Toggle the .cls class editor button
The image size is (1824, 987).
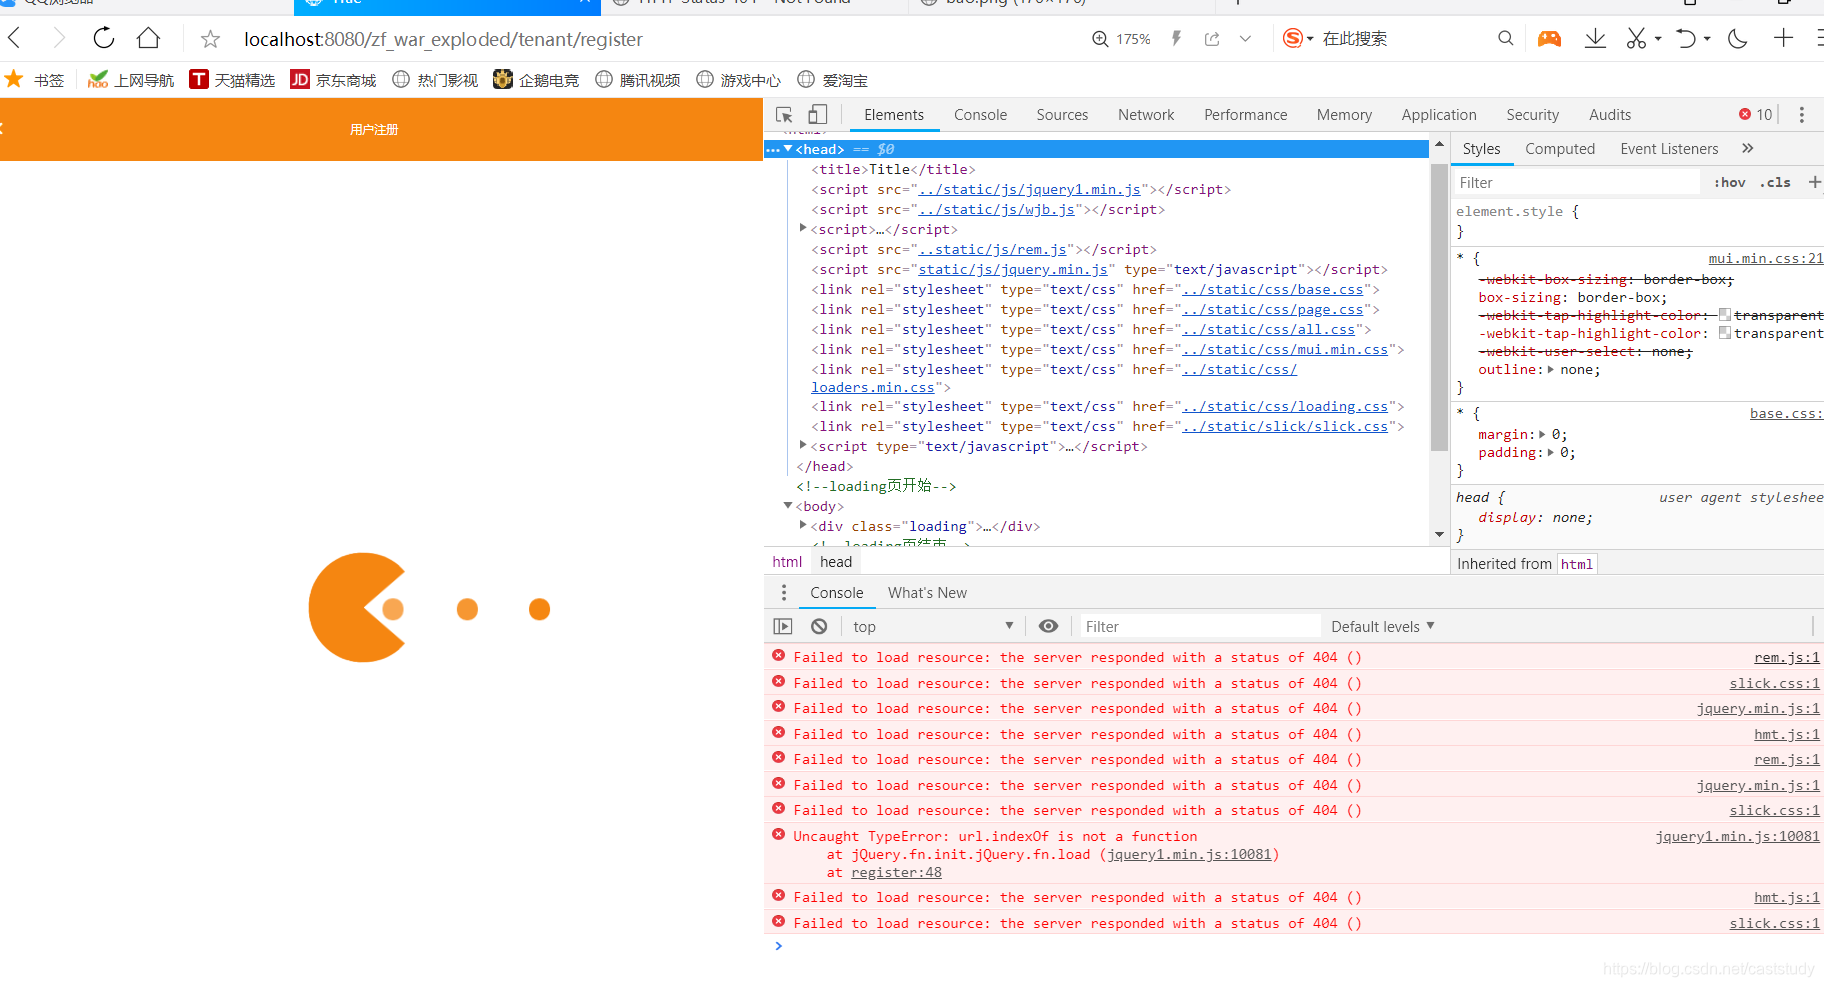[1775, 183]
